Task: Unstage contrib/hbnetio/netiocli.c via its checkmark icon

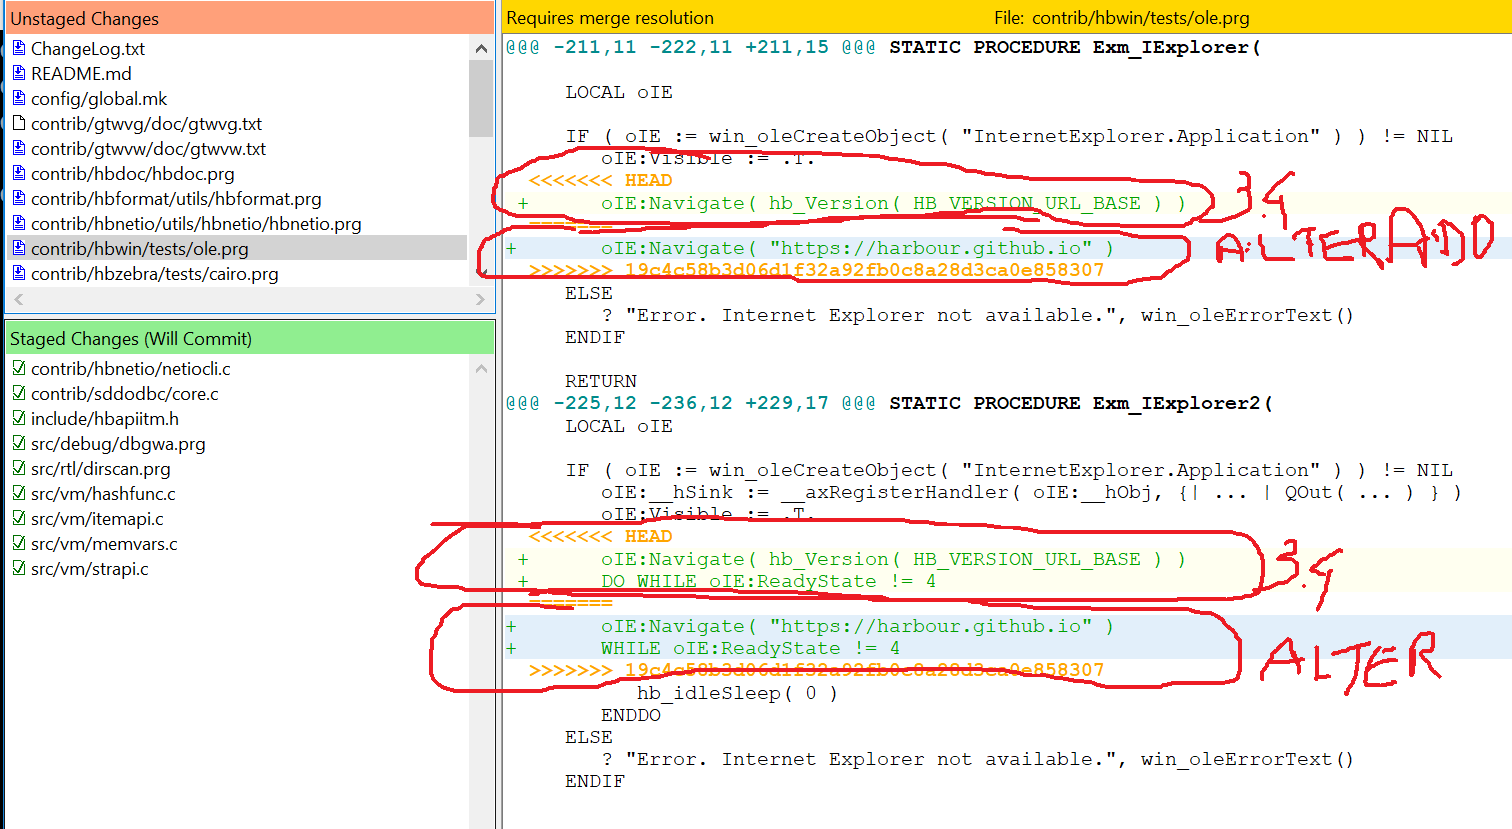Action: click(18, 368)
